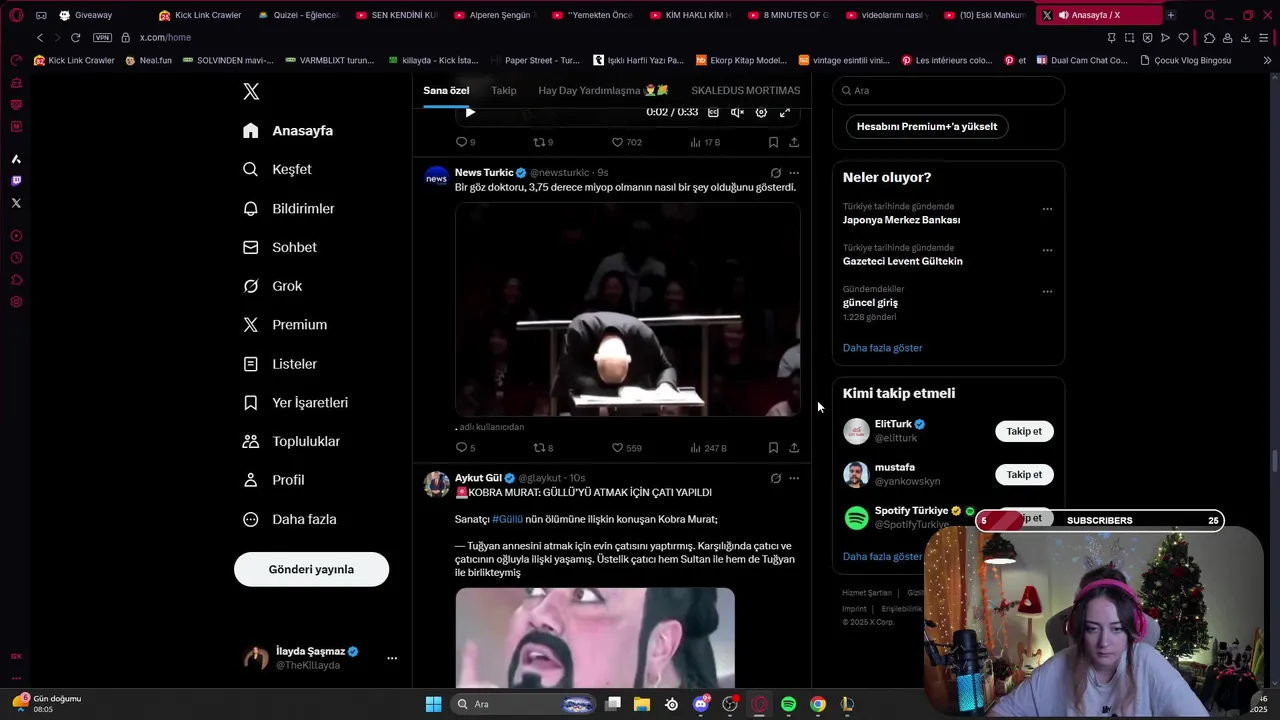The image size is (1280, 720).
Task: Open new browser tab with plus
Action: pyautogui.click(x=1170, y=15)
